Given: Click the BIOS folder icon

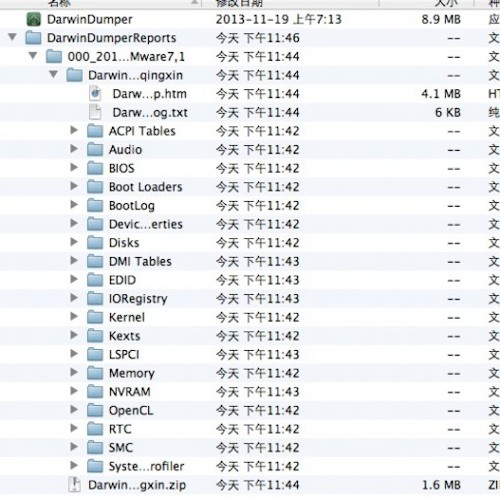Looking at the screenshot, I should 95,168.
